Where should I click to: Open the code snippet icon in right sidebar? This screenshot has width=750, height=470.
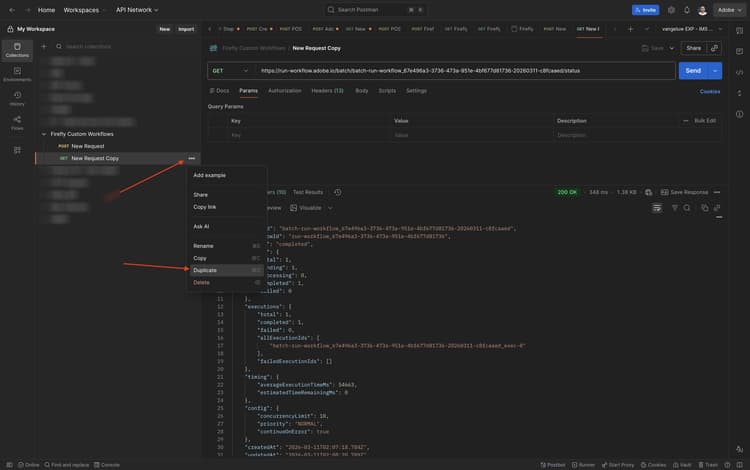(739, 73)
